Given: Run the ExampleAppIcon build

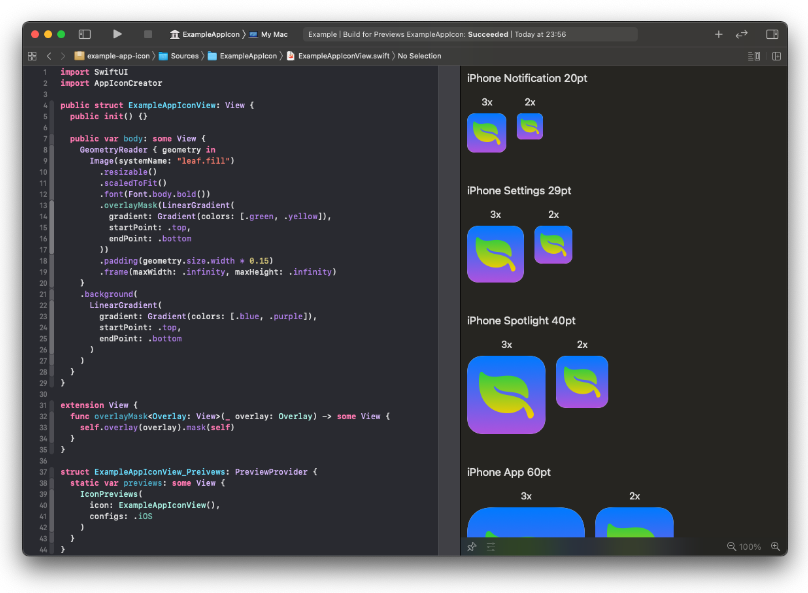Looking at the screenshot, I should coord(116,33).
